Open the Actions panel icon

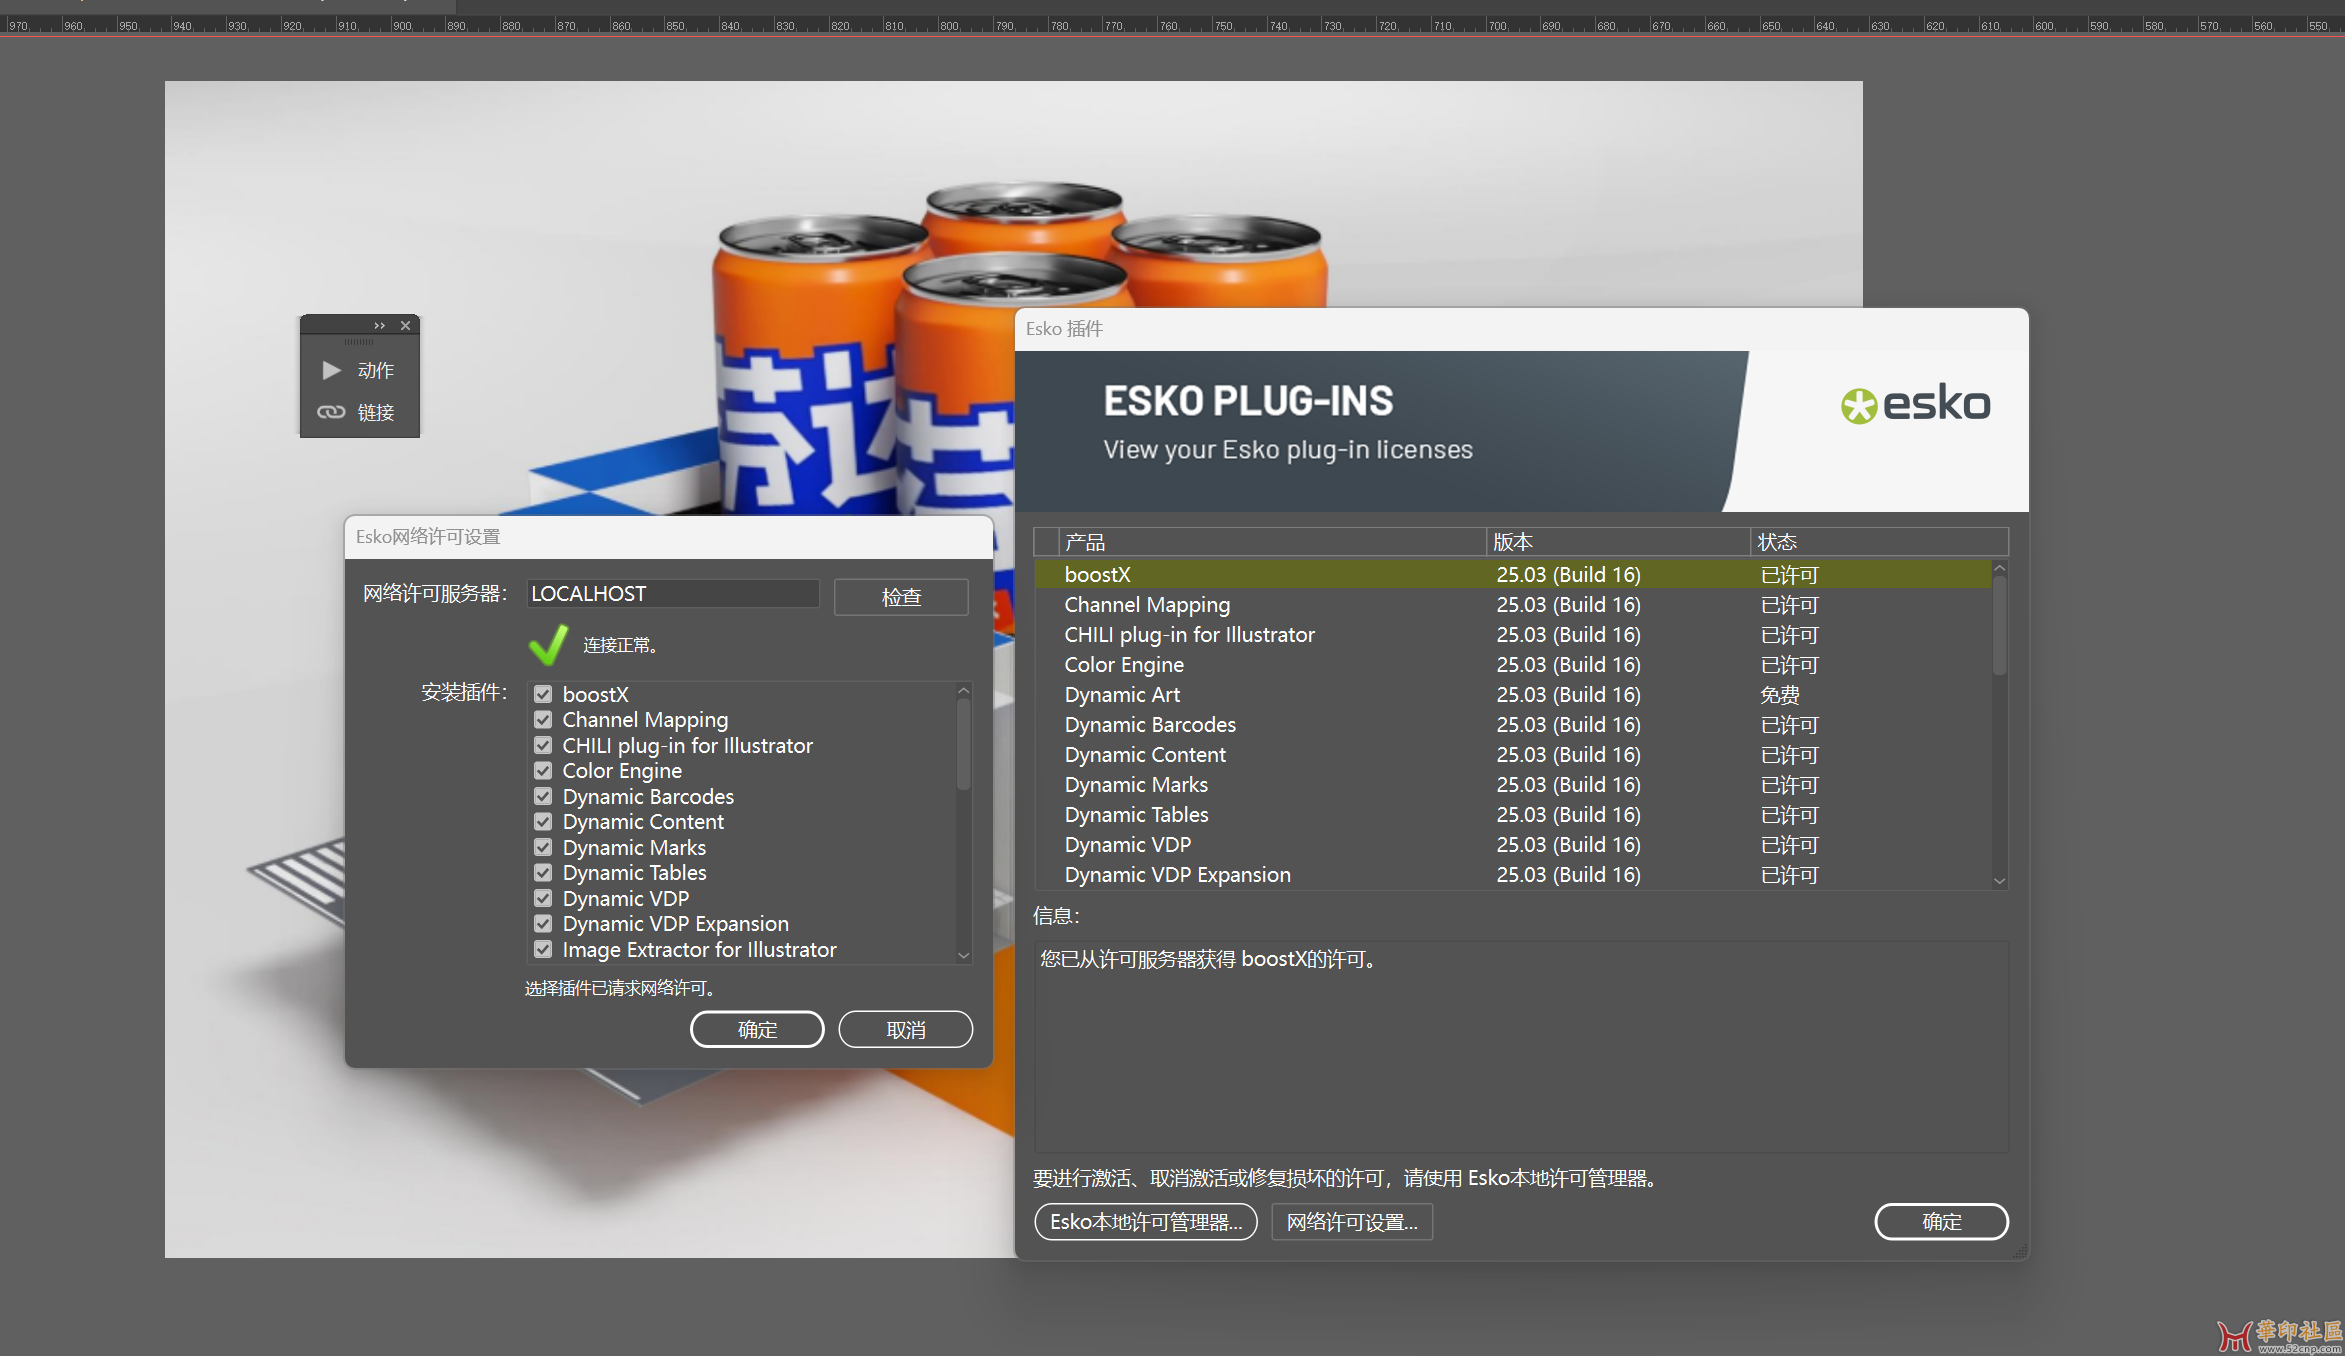coord(332,371)
